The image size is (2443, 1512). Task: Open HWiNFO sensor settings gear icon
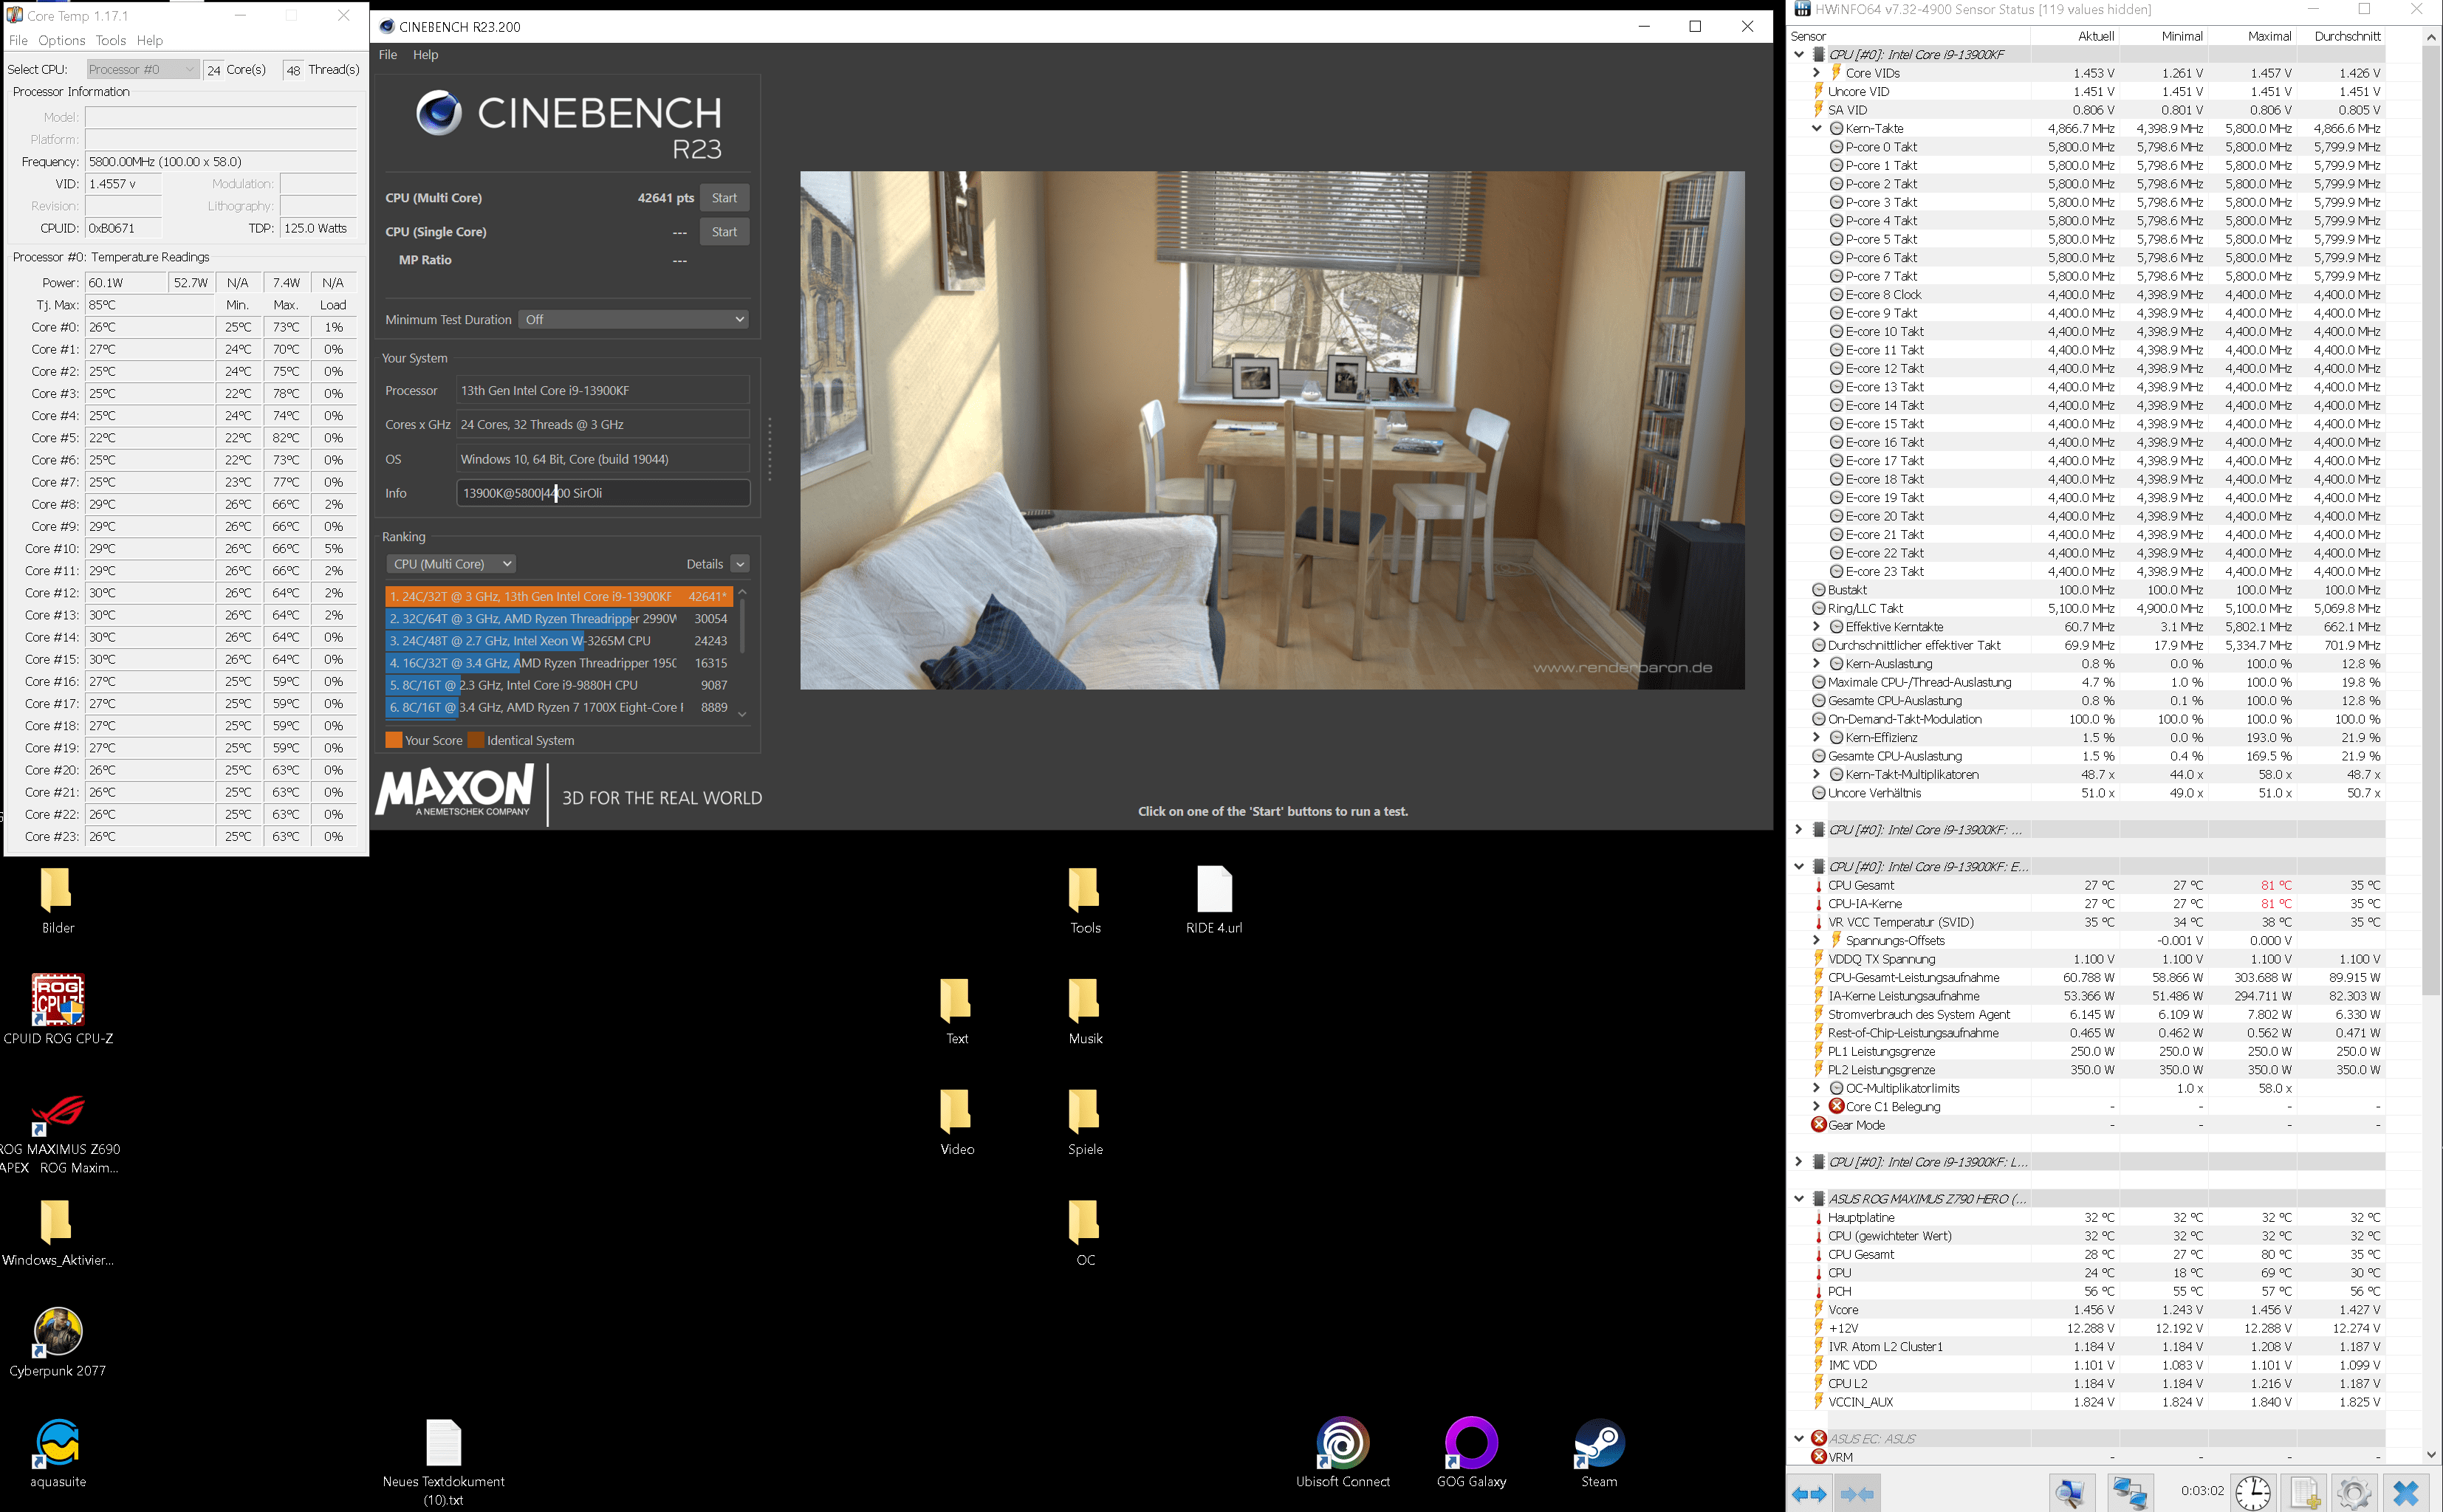[2354, 1493]
